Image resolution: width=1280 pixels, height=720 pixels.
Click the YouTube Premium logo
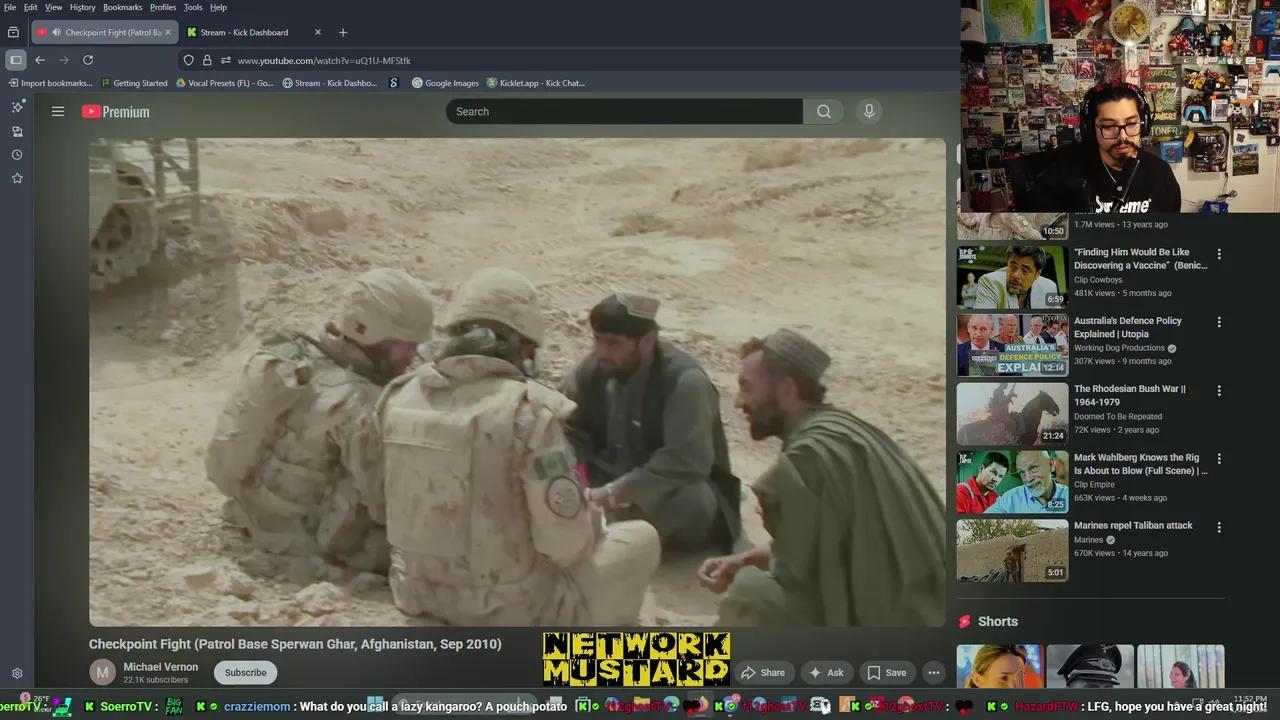[115, 111]
